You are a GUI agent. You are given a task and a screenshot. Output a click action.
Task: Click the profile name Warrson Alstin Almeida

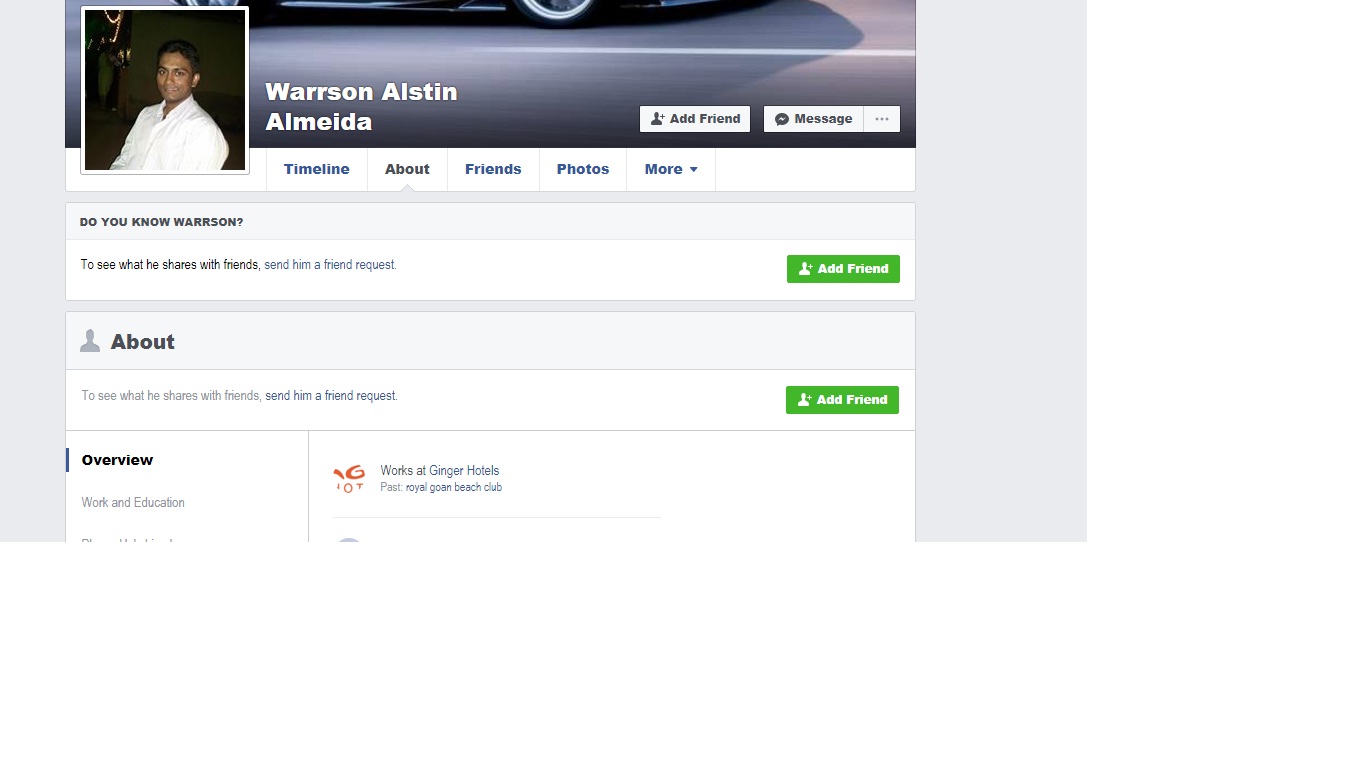pyautogui.click(x=361, y=107)
